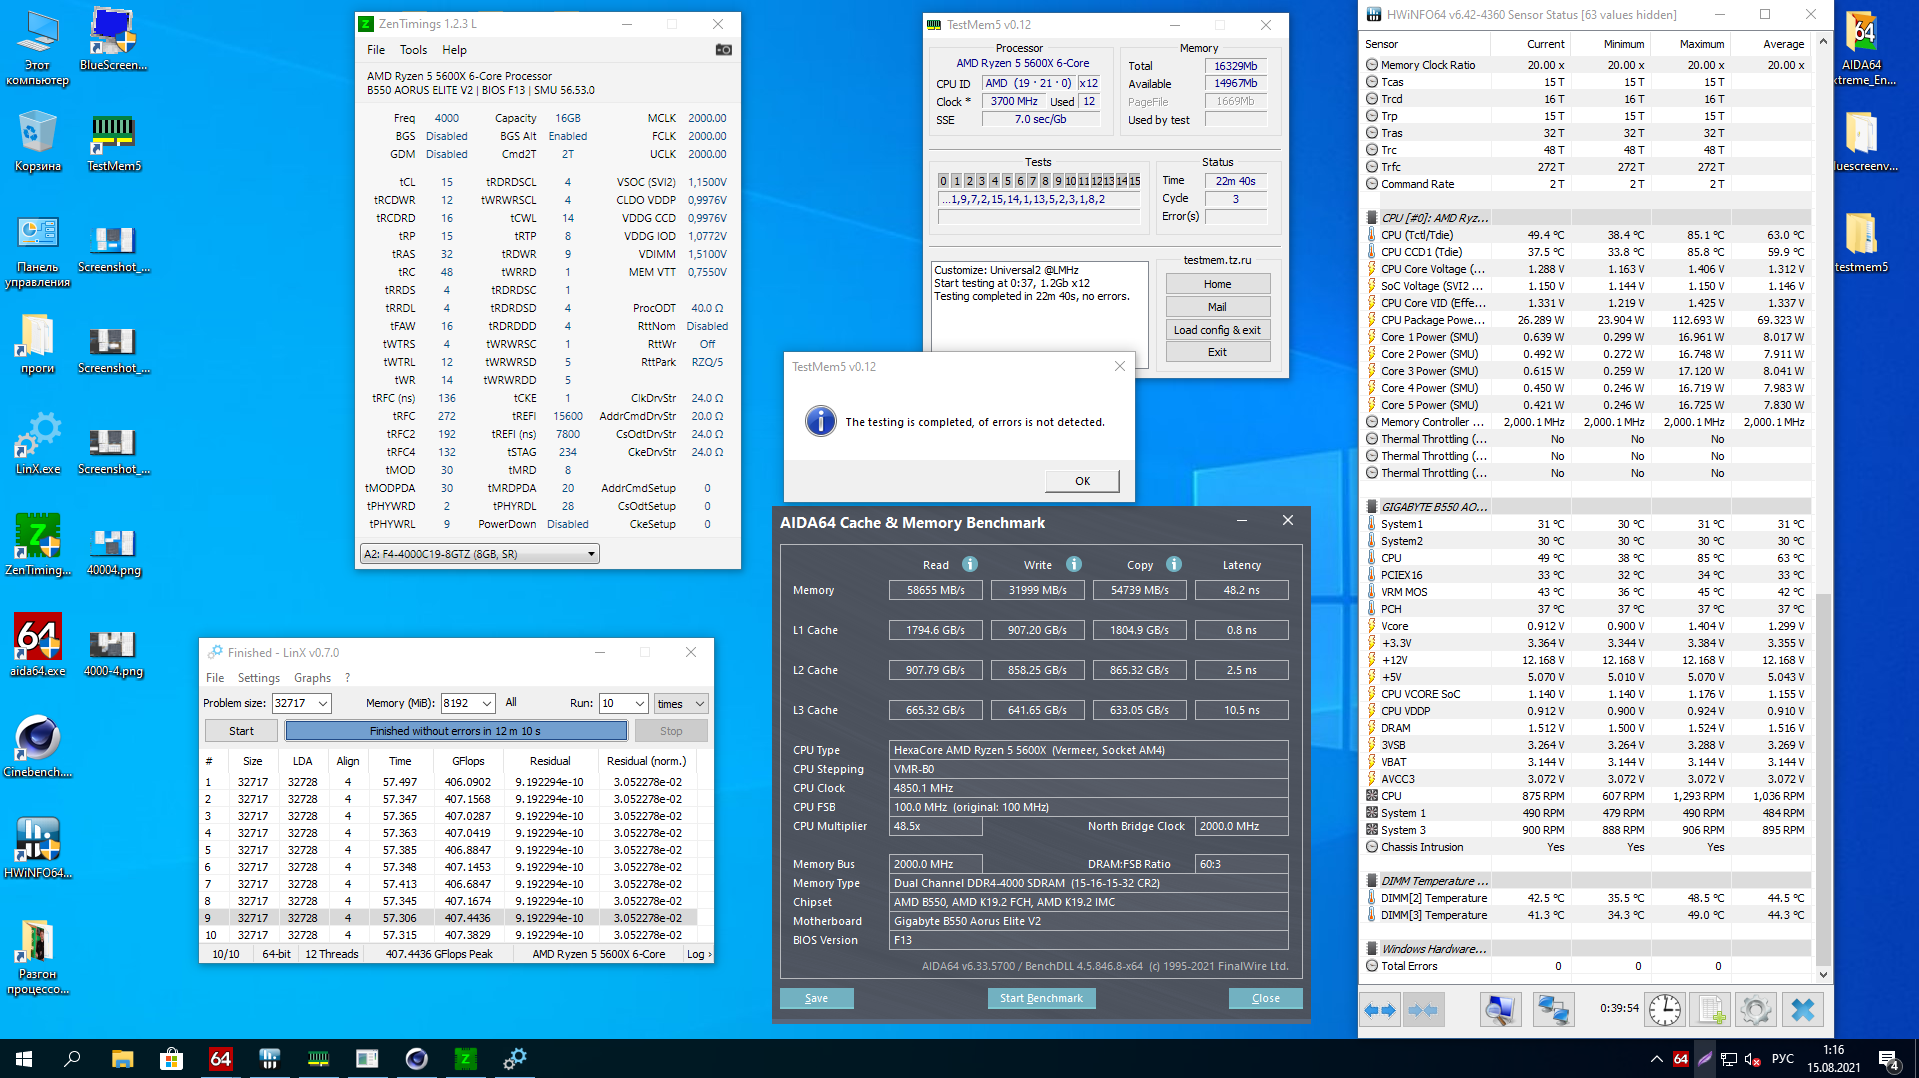Select the Total Errors row in HWiNFO
Screen dimensions: 1919x1078
pyautogui.click(x=1586, y=966)
